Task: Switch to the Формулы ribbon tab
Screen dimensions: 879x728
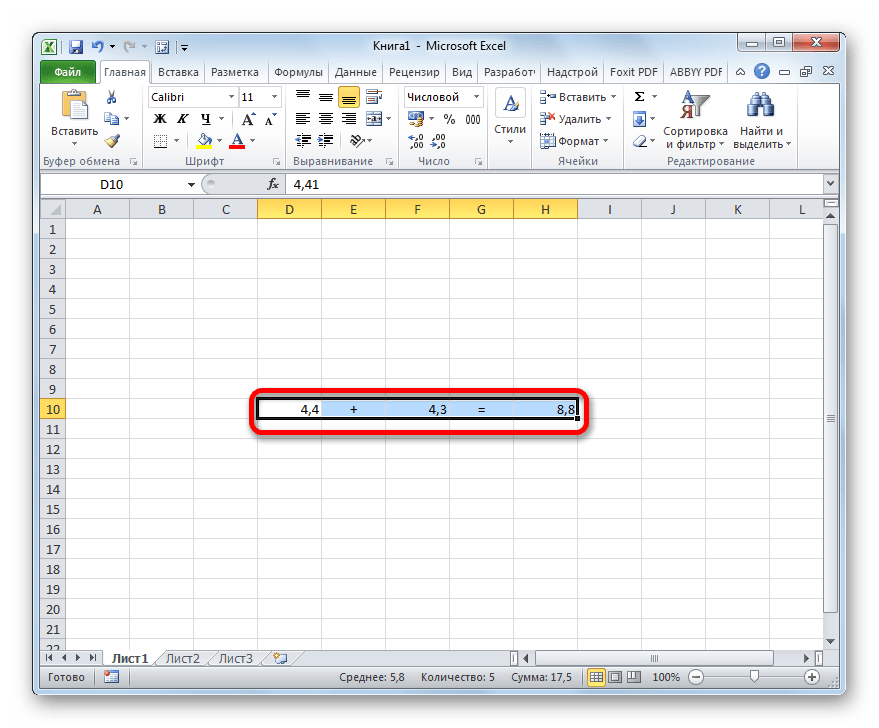Action: [x=298, y=72]
